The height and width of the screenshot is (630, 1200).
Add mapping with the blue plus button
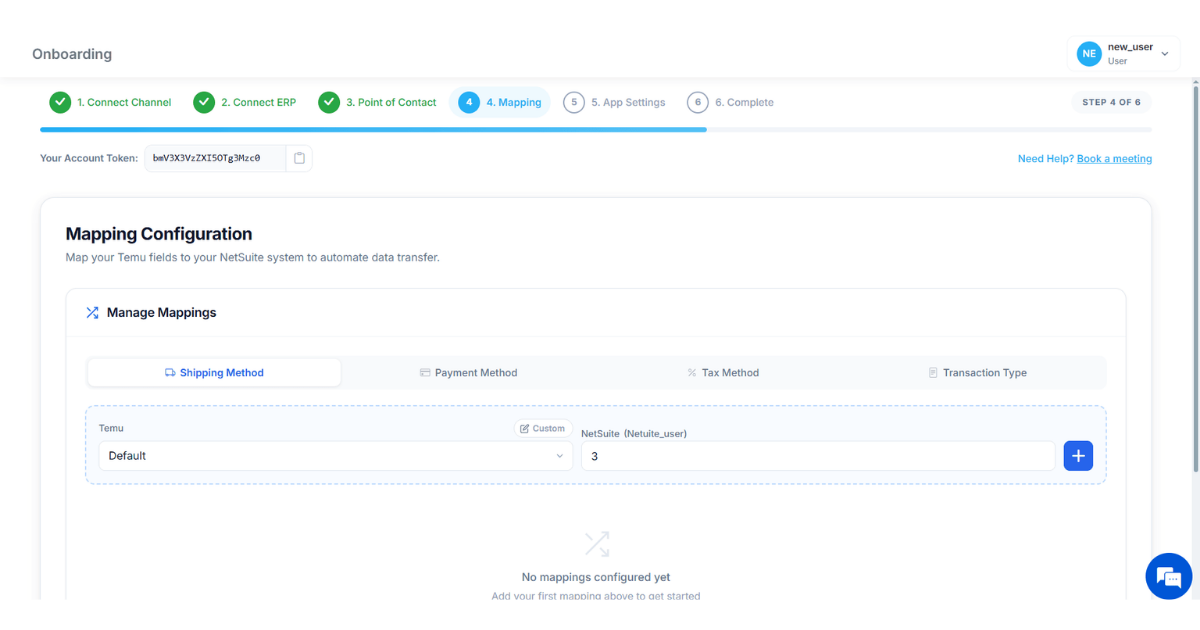click(x=1078, y=456)
